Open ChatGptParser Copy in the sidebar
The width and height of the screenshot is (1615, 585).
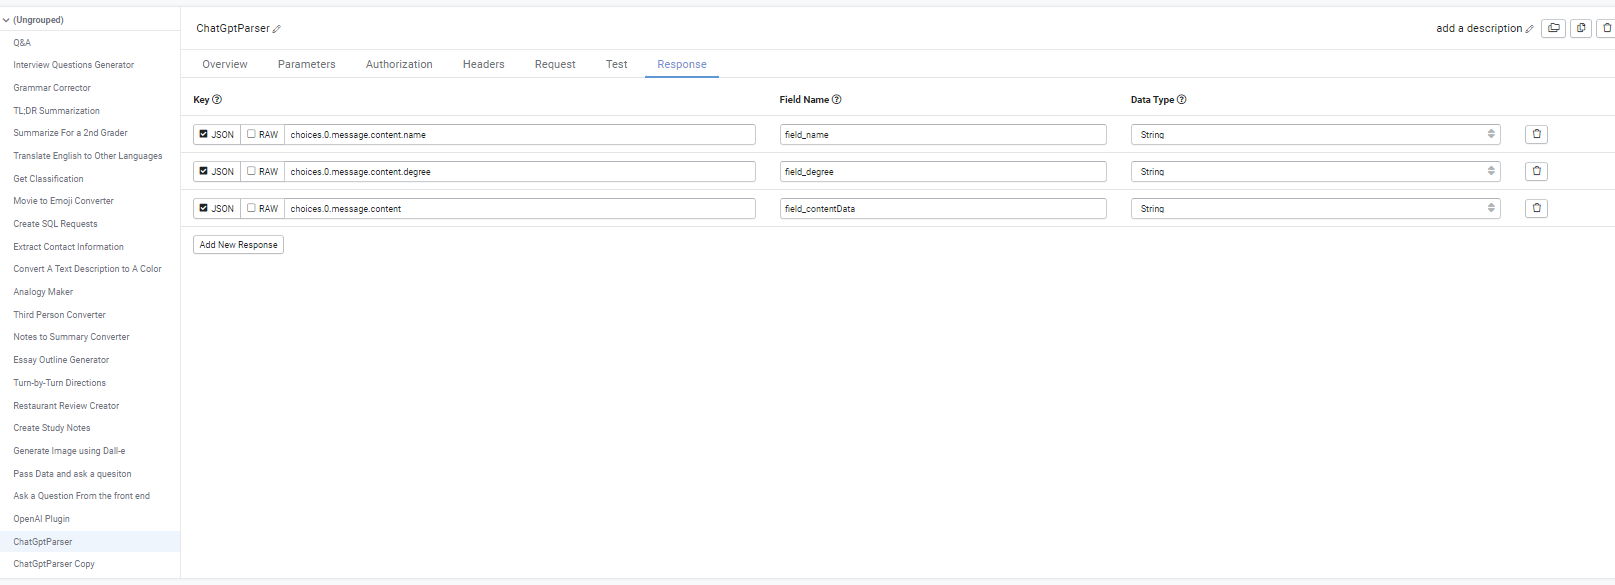[x=54, y=564]
